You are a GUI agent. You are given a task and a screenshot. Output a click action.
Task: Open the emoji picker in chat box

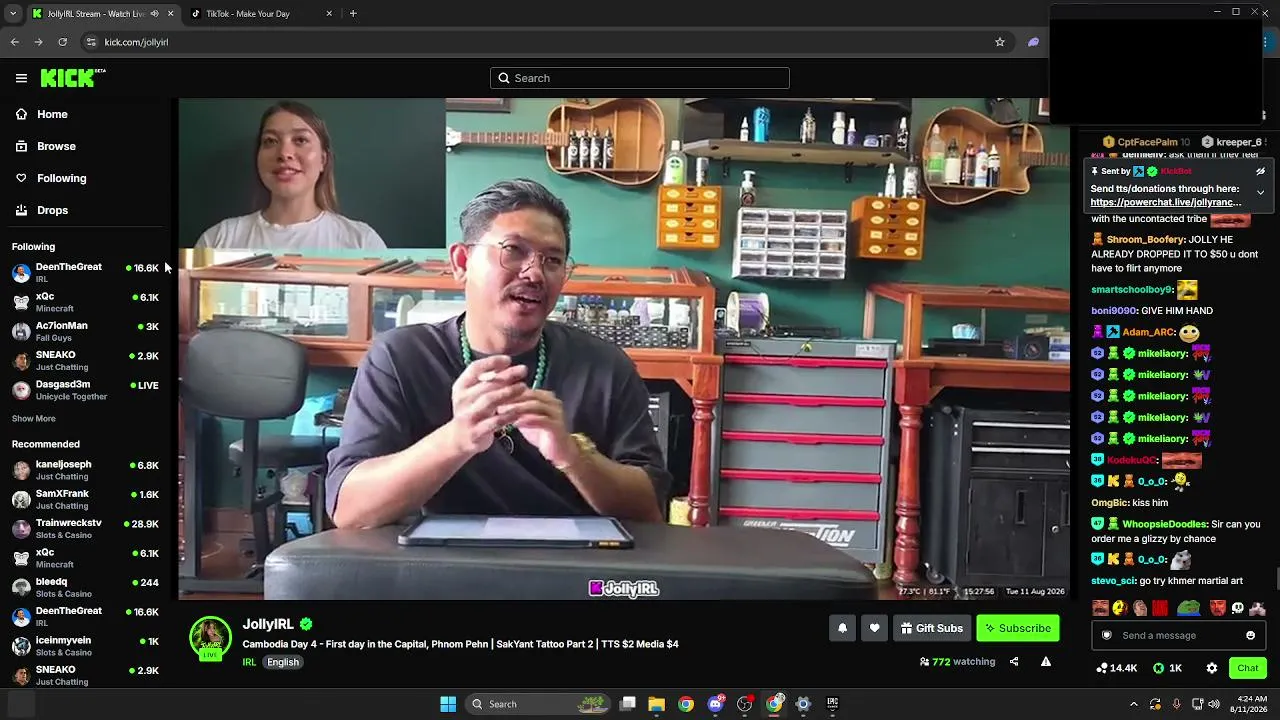(x=1250, y=635)
